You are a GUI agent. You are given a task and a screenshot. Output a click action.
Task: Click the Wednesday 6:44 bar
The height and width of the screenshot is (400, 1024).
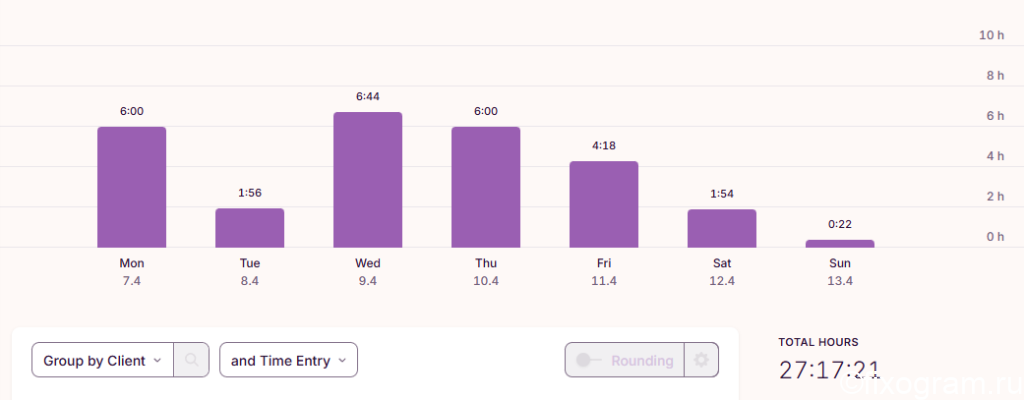pyautogui.click(x=368, y=180)
